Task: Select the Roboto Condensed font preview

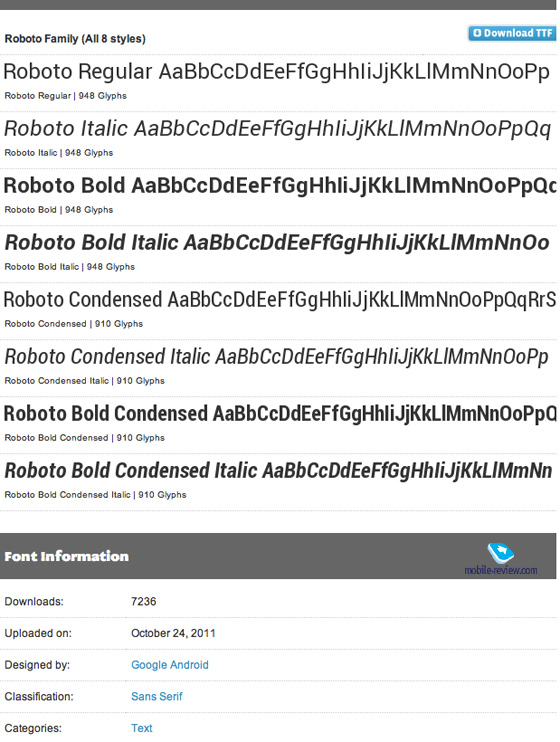Action: click(280, 300)
